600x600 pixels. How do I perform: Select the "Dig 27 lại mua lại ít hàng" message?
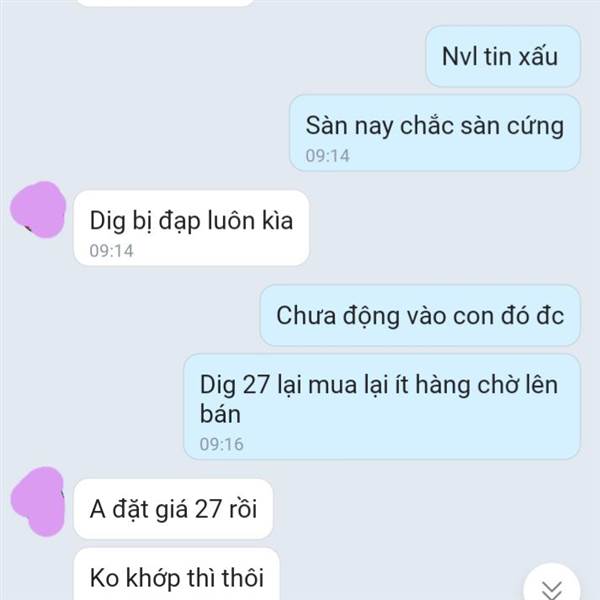(x=382, y=407)
